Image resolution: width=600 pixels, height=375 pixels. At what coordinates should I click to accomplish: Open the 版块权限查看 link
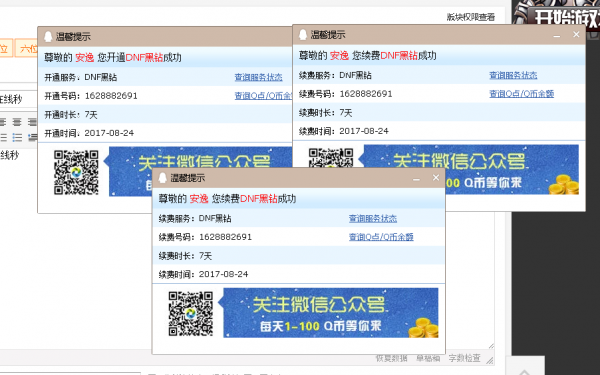pyautogui.click(x=471, y=17)
